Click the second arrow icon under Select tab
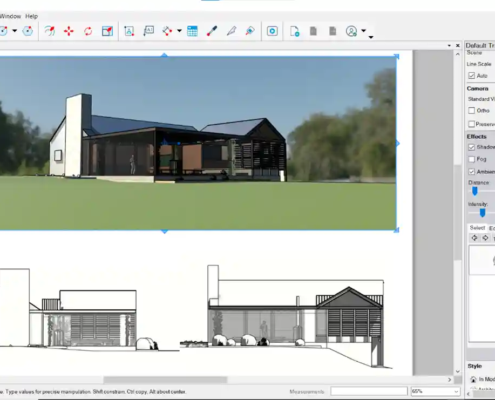 (x=485, y=238)
